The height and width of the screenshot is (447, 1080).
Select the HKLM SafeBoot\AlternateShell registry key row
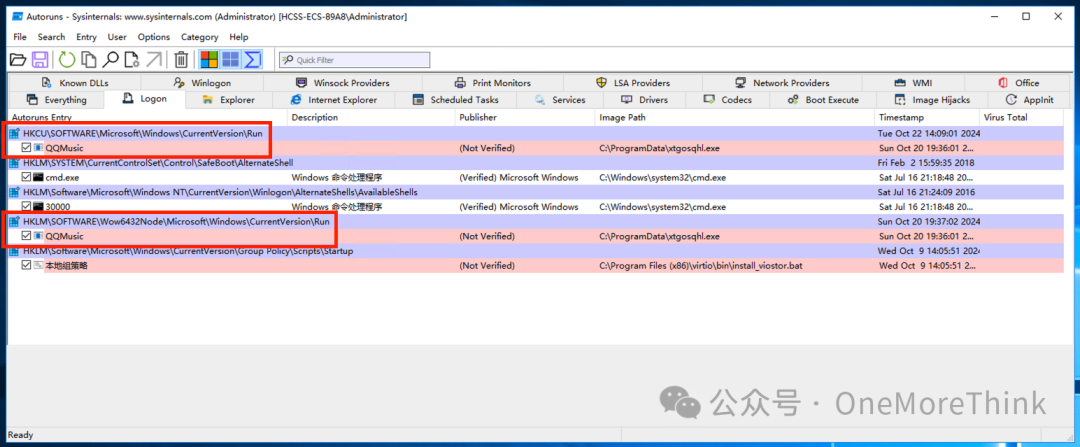click(536, 163)
